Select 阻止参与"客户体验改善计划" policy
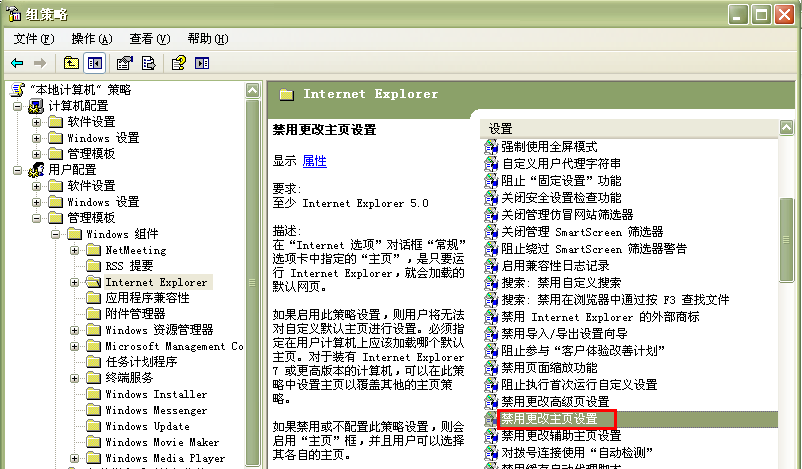802x469 pixels. [583, 351]
